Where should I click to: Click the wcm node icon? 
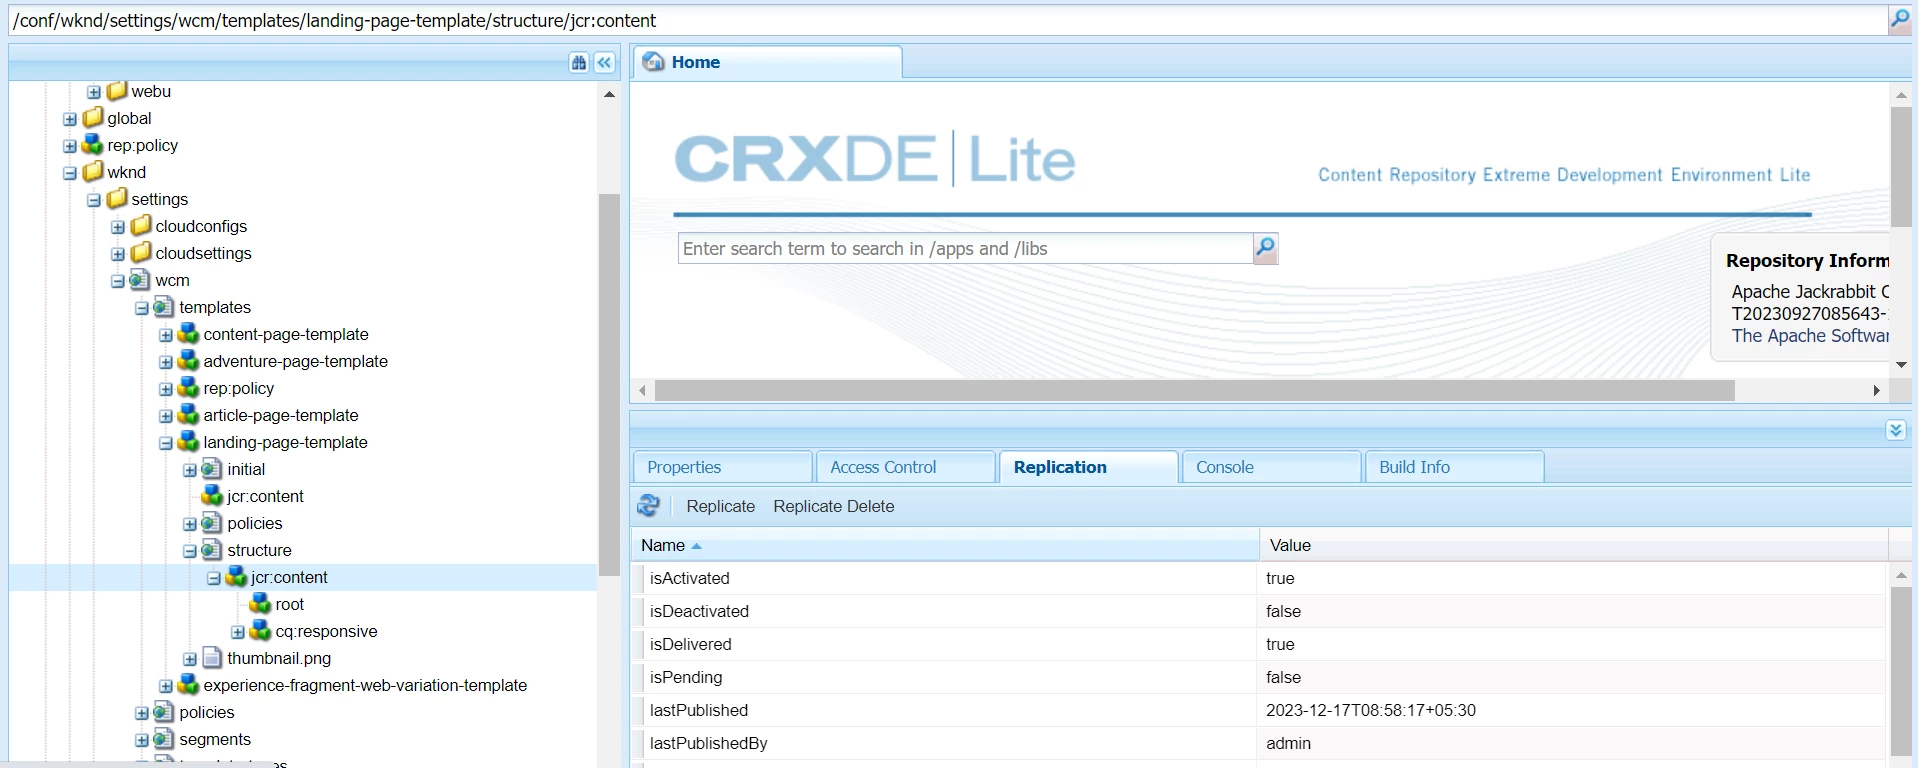click(141, 280)
